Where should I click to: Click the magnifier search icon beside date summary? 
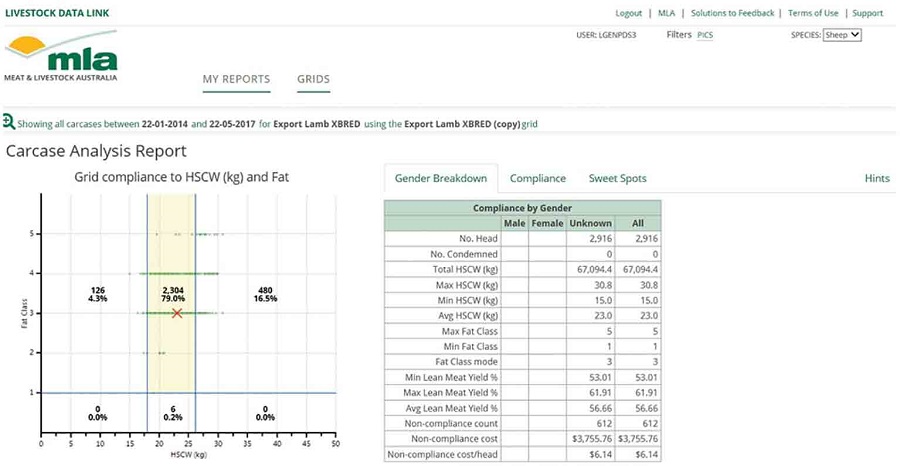(x=8, y=123)
